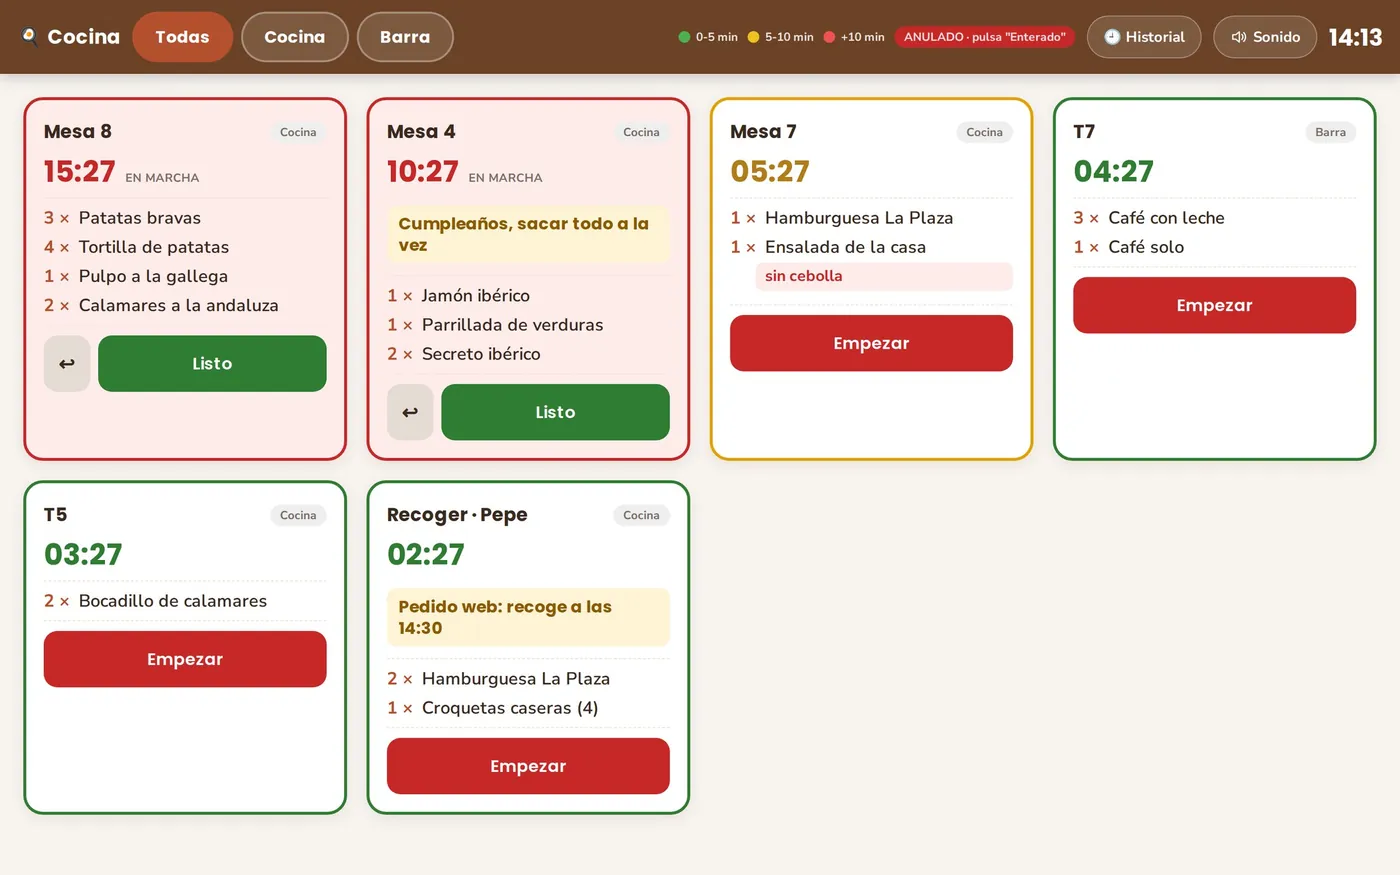Start T5 order with Empezar
1400x875 pixels.
click(x=185, y=659)
